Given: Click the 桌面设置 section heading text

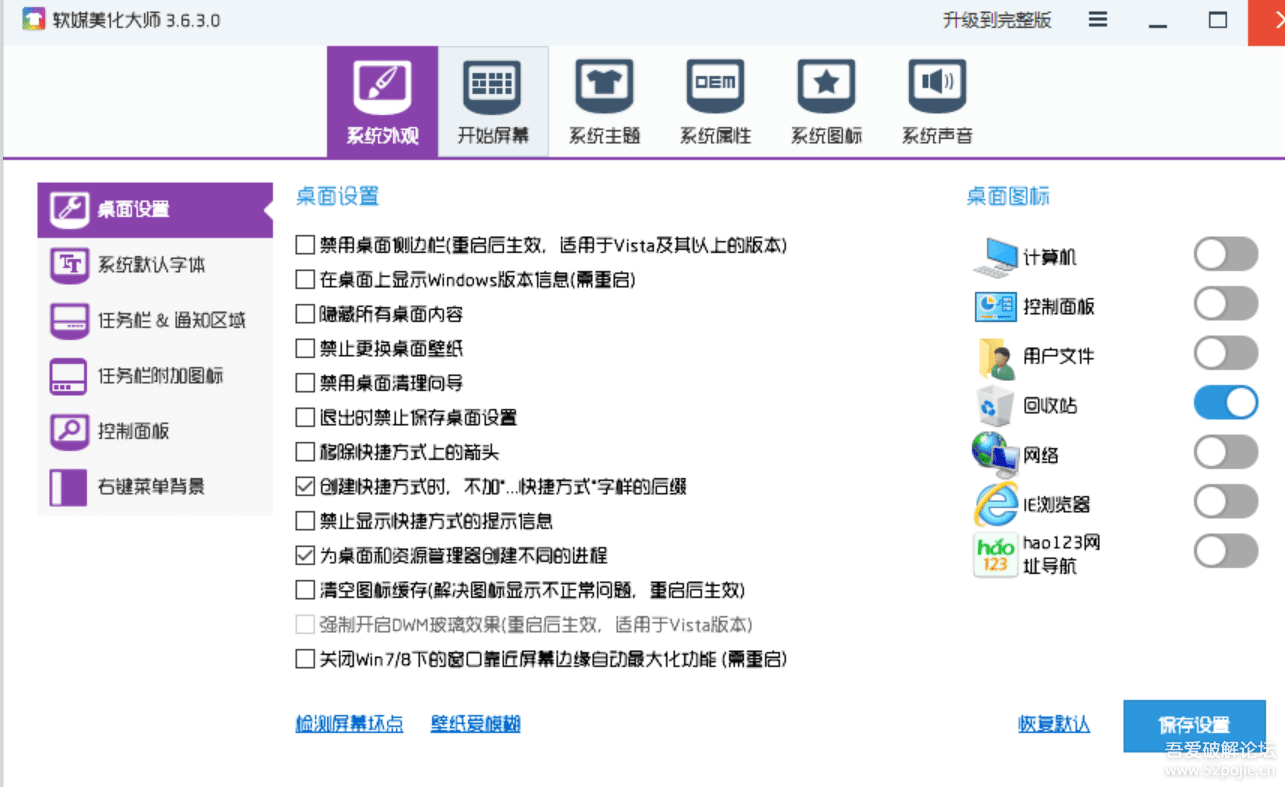Looking at the screenshot, I should pyautogui.click(x=338, y=196).
